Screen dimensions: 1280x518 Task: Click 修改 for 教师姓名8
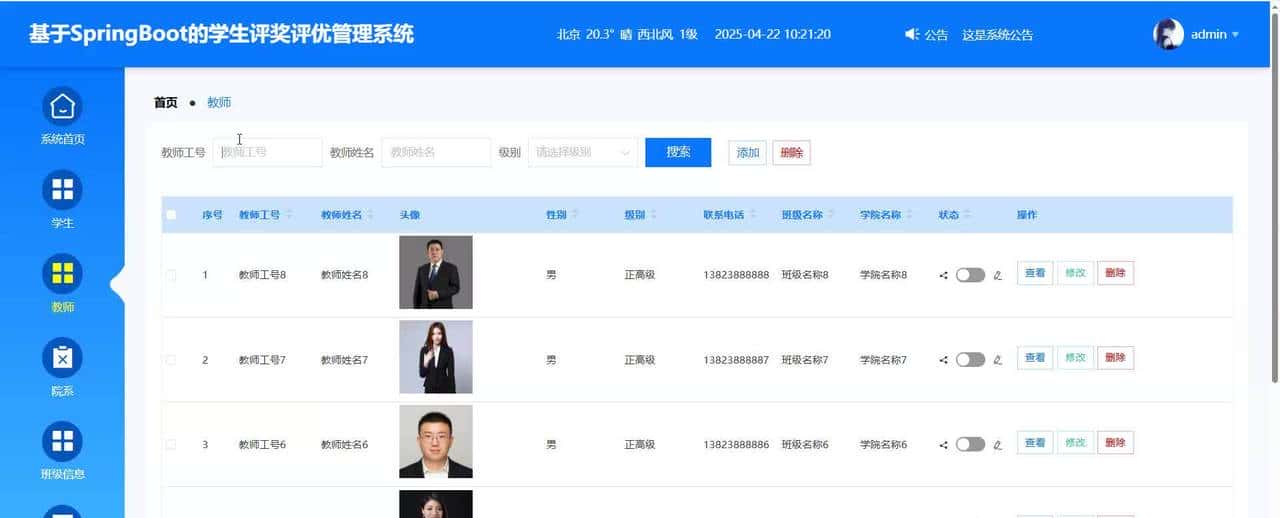1075,273
